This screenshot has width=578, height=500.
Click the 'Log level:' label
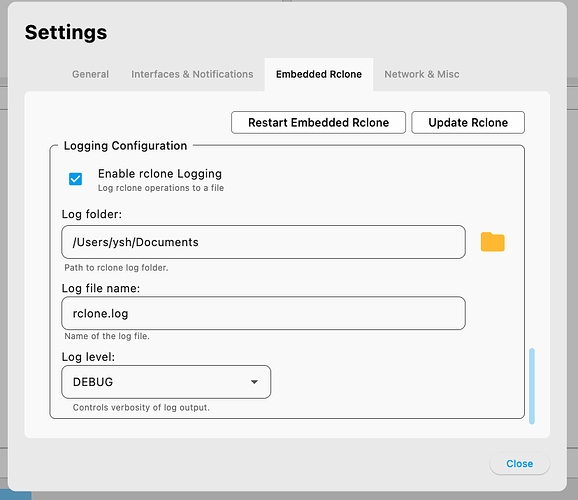(88, 357)
